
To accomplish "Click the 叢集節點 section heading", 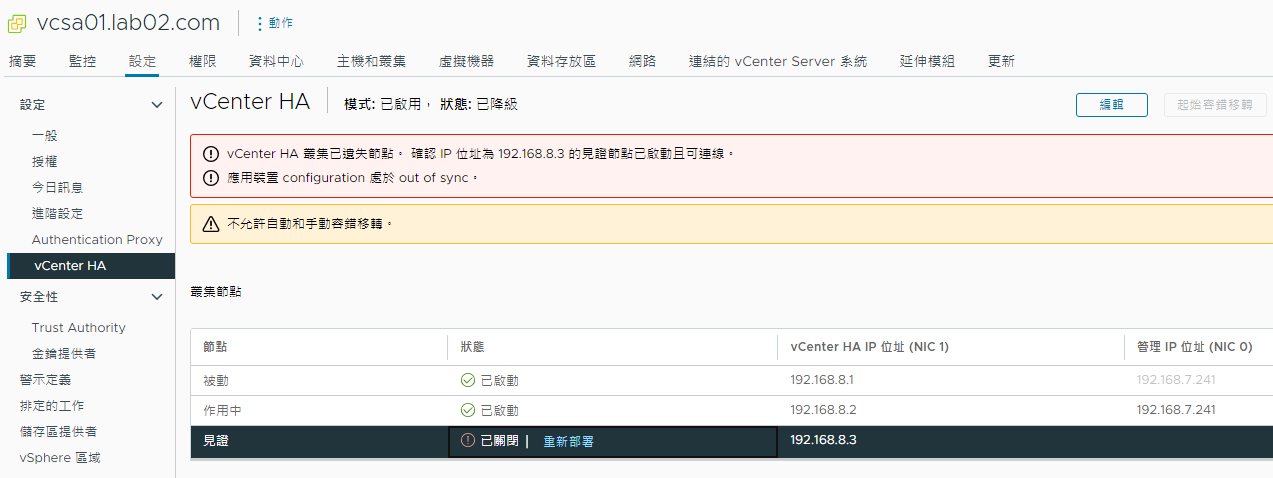I will coord(216,292).
